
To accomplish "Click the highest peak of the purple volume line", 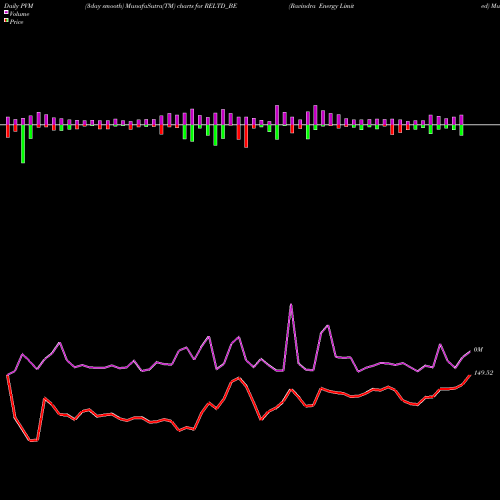I will [x=291, y=304].
